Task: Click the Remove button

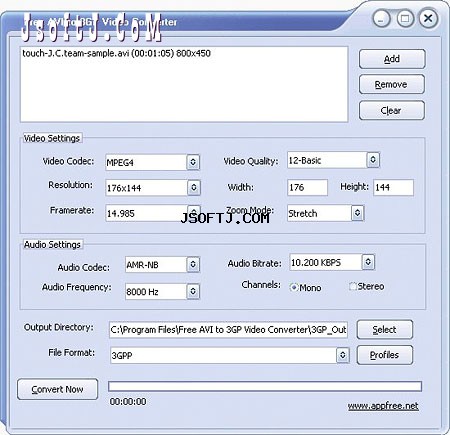Action: point(392,84)
